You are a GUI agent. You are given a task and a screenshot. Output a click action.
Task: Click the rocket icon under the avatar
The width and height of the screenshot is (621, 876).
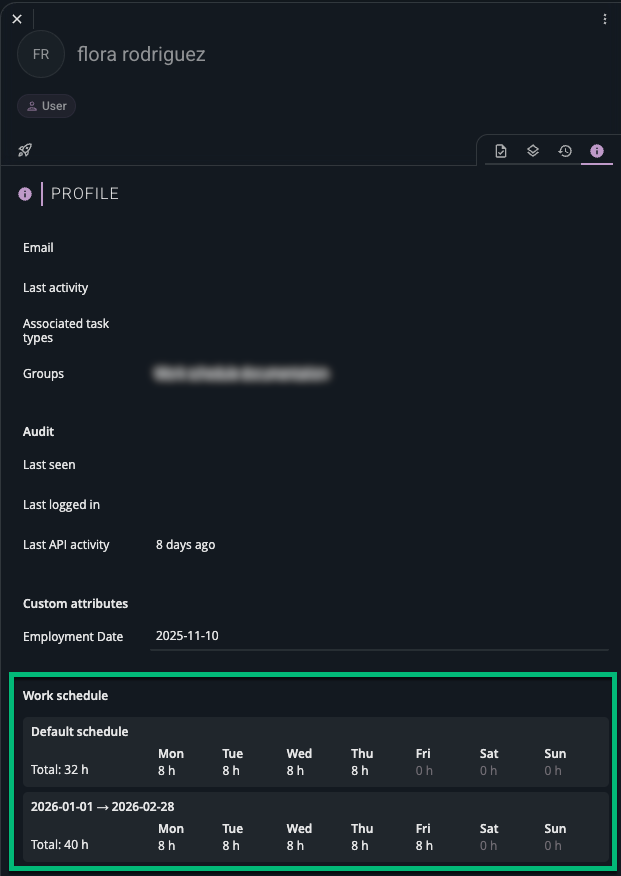24,149
